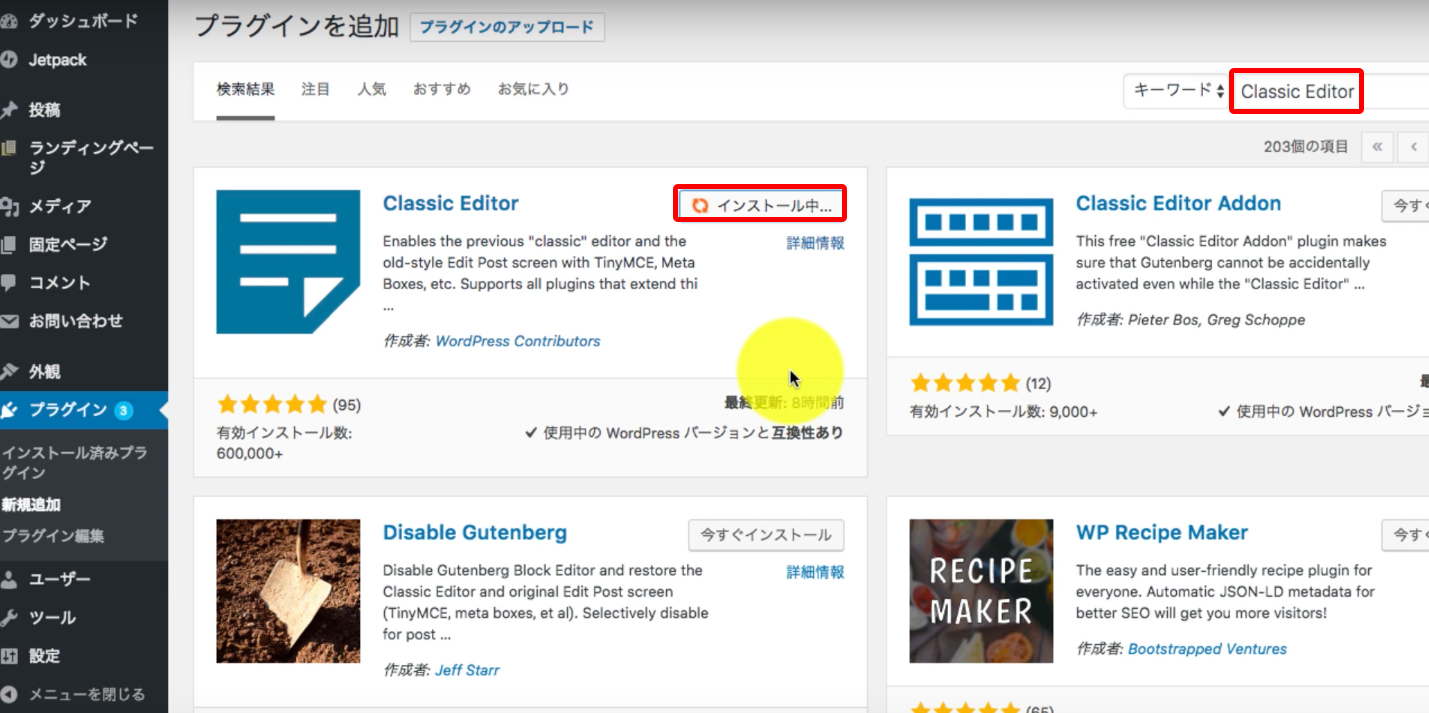Screen dimensions: 1429x713
Task: Click the ツール wrench icon
Action: (8, 618)
